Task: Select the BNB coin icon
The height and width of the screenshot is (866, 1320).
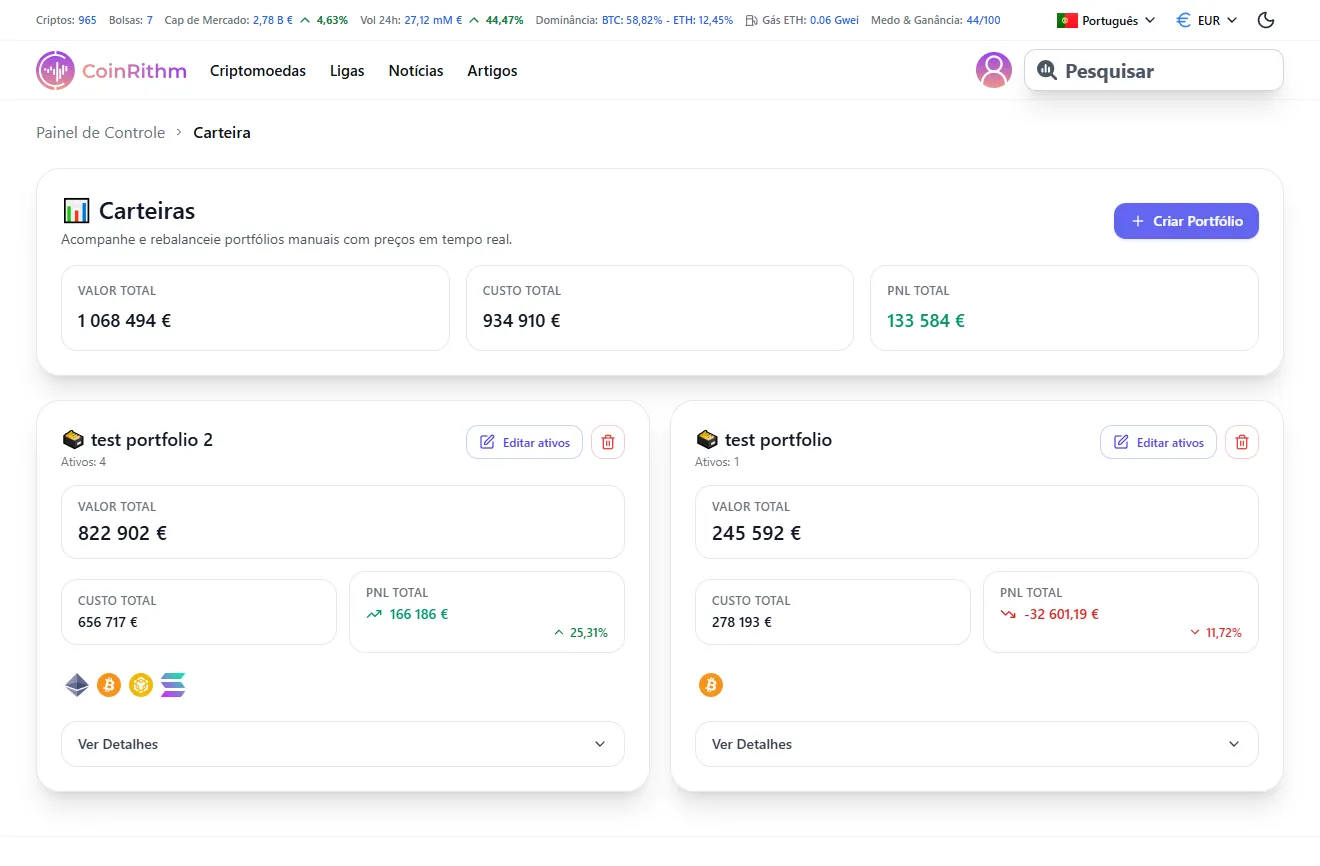Action: (140, 685)
